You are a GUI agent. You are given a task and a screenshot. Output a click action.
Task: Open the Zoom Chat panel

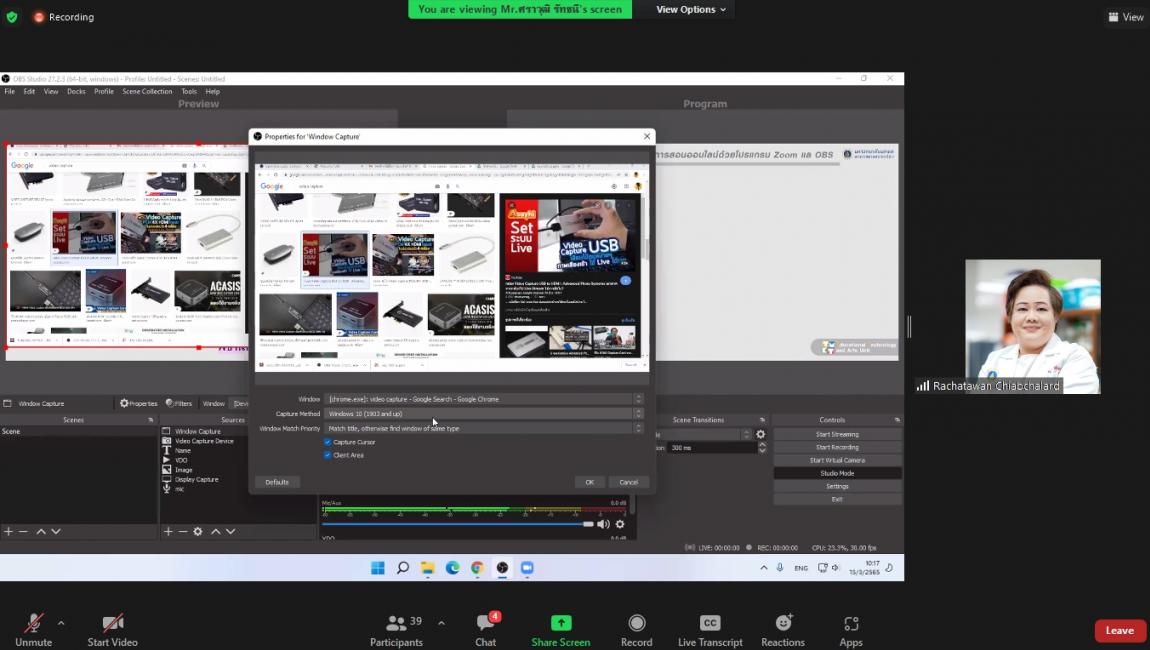(x=486, y=630)
